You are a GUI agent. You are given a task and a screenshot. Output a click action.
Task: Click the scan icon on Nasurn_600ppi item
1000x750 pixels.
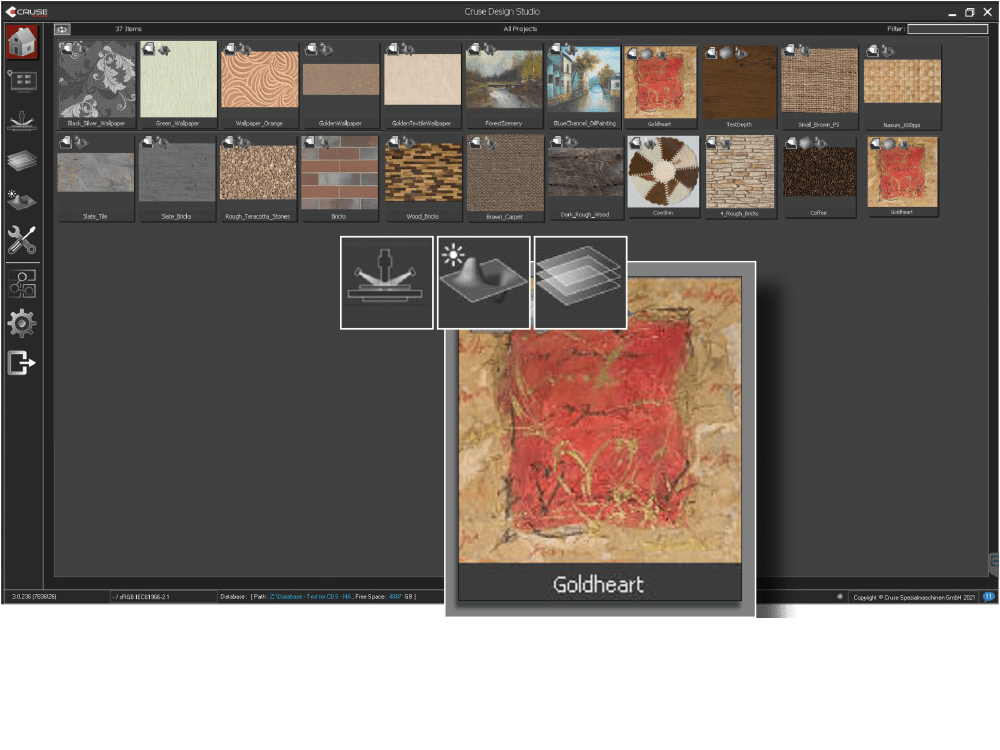[x=873, y=50]
